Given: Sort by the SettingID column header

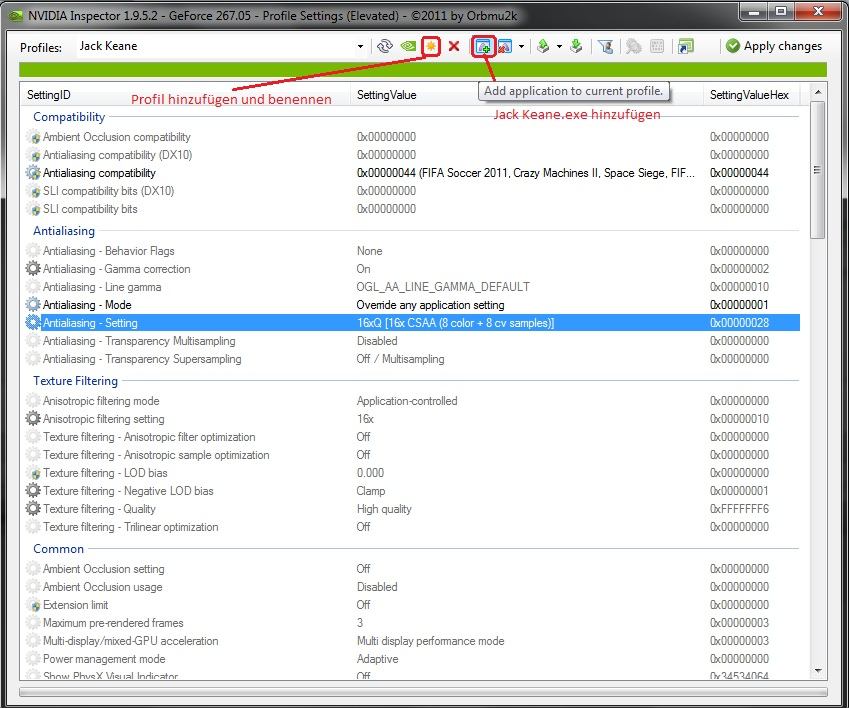Looking at the screenshot, I should pyautogui.click(x=185, y=95).
